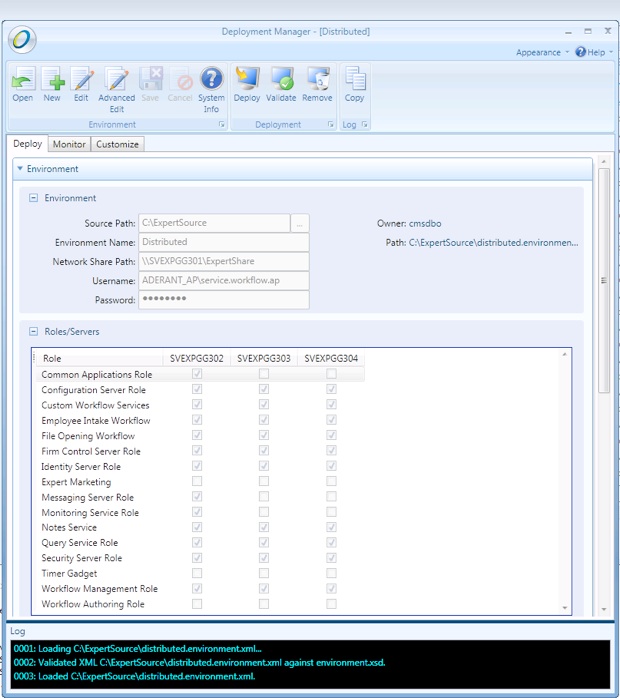Switch to the Customize tab

(x=118, y=144)
